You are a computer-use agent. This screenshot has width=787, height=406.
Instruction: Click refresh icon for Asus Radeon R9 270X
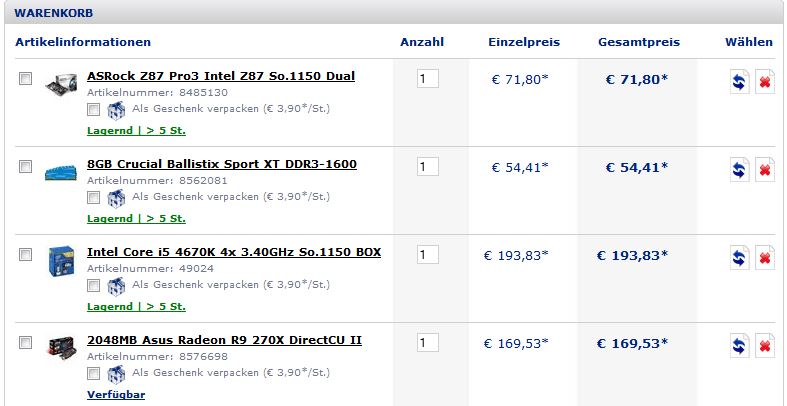[739, 346]
